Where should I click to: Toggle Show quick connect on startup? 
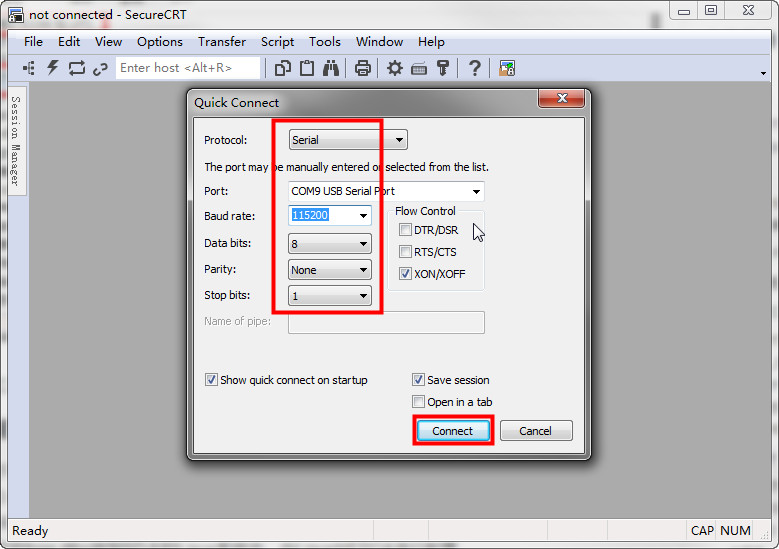(211, 380)
